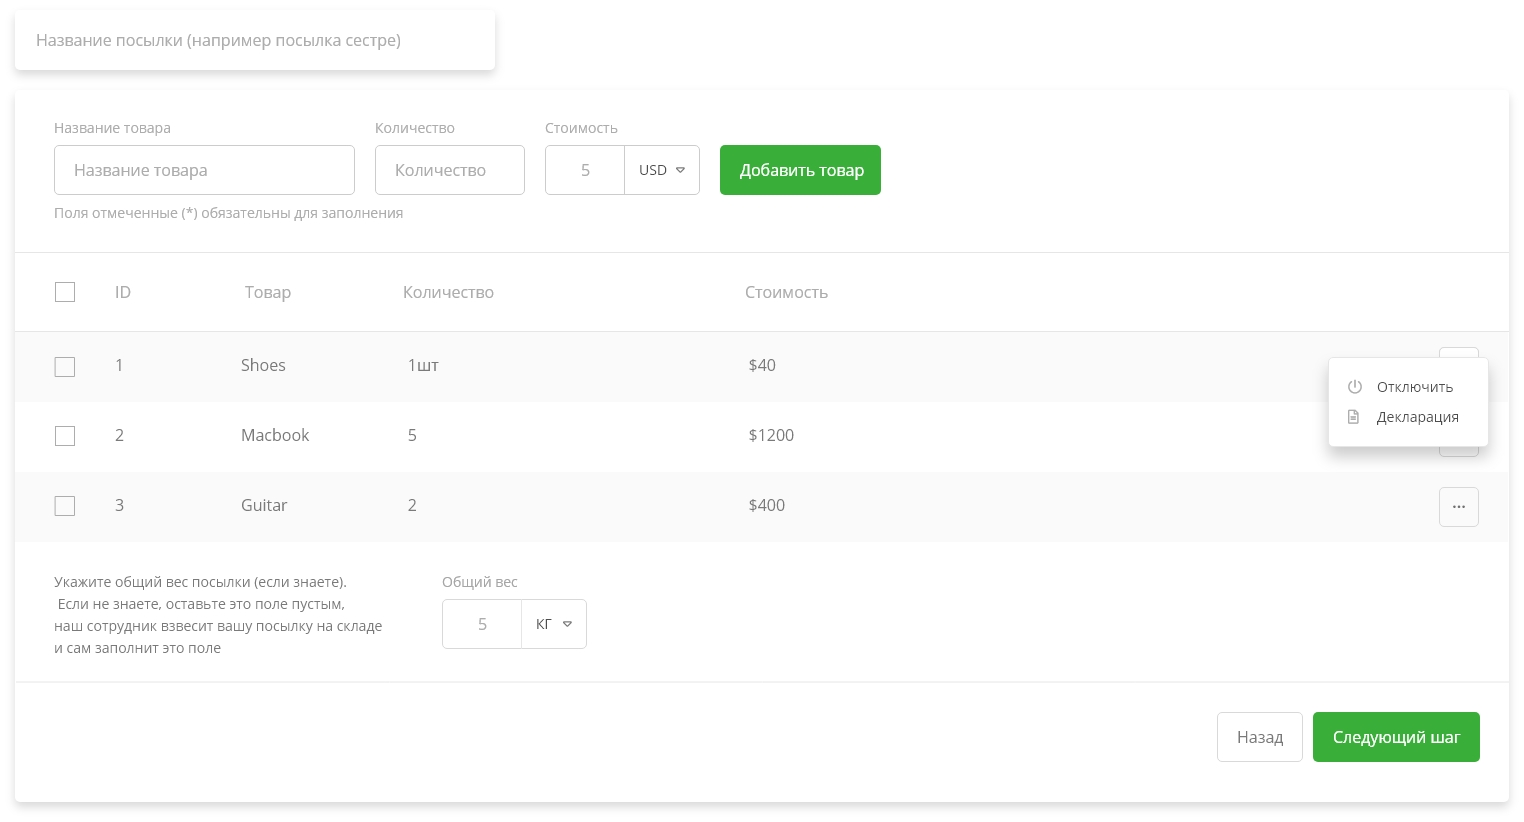Viewport: 1524px width, 822px height.
Task: Select Декларация in the popup menu
Action: pyautogui.click(x=1417, y=417)
